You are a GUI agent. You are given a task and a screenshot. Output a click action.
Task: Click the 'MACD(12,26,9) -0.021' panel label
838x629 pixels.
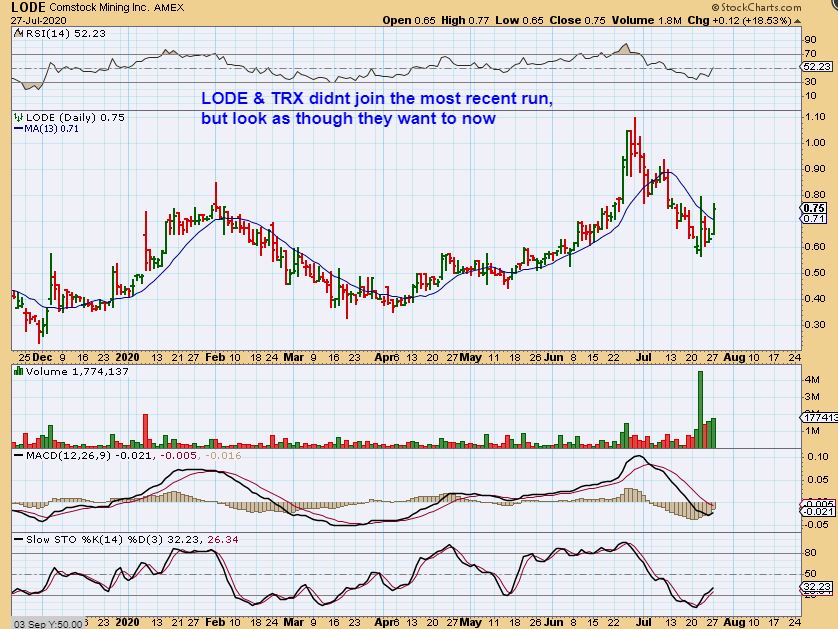tap(90, 456)
